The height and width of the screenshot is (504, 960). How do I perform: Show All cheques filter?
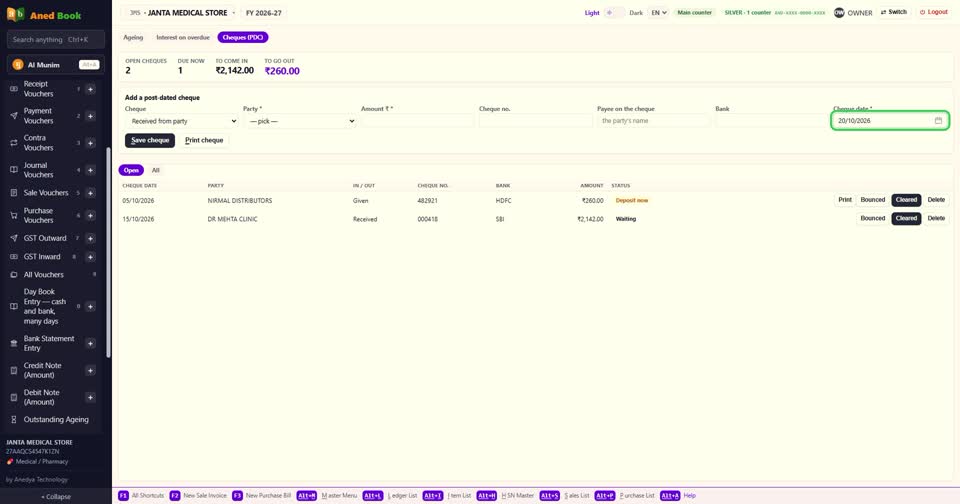click(x=156, y=170)
